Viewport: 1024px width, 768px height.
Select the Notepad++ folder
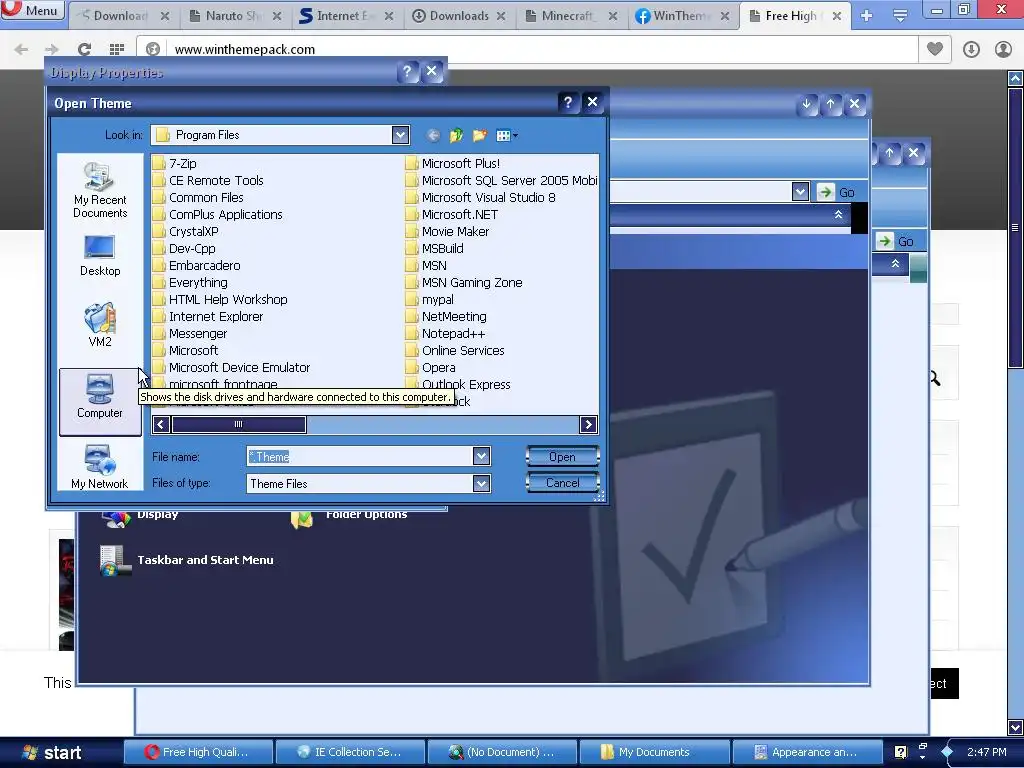coord(445,333)
